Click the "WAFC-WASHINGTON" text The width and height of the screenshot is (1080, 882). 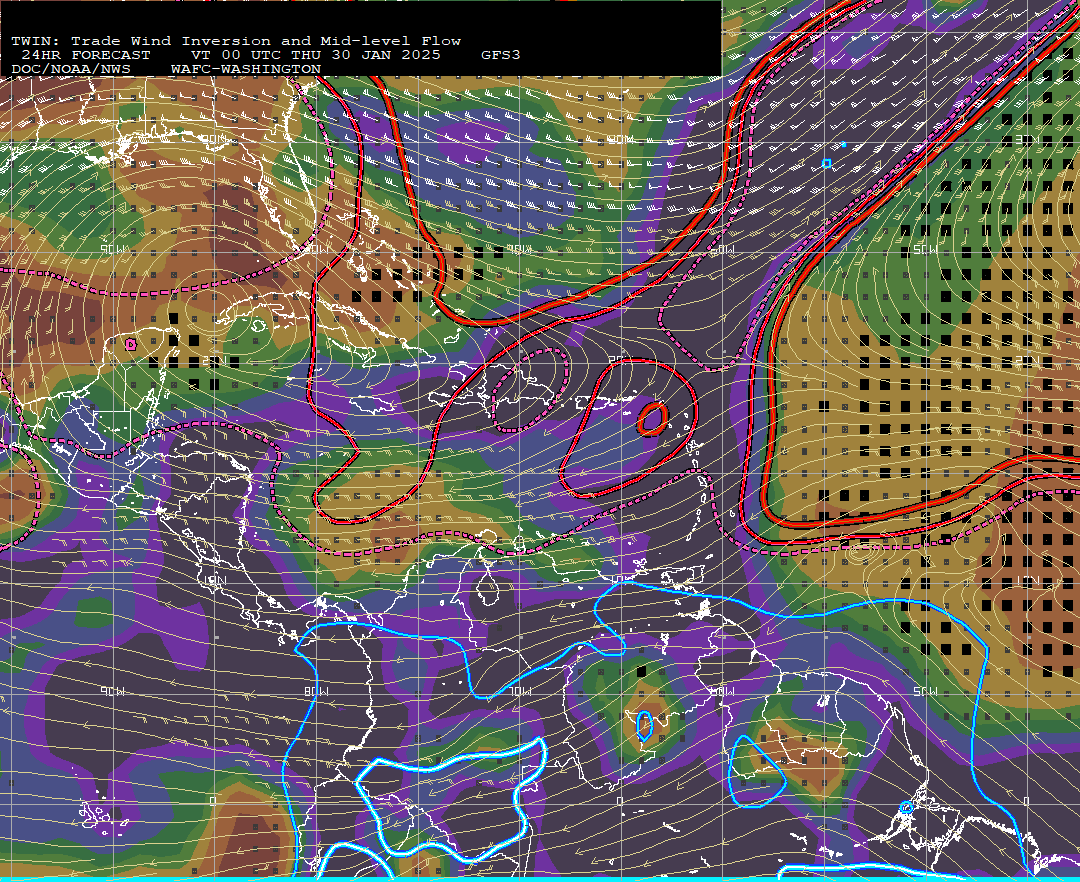246,70
